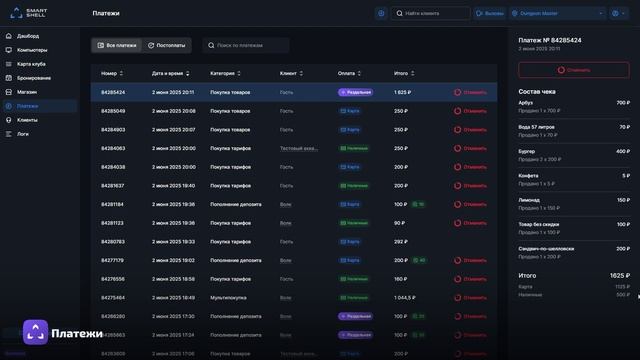The width and height of the screenshot is (640, 360).
Task: Click Наличные badge in row 84284063
Action: click(x=354, y=148)
